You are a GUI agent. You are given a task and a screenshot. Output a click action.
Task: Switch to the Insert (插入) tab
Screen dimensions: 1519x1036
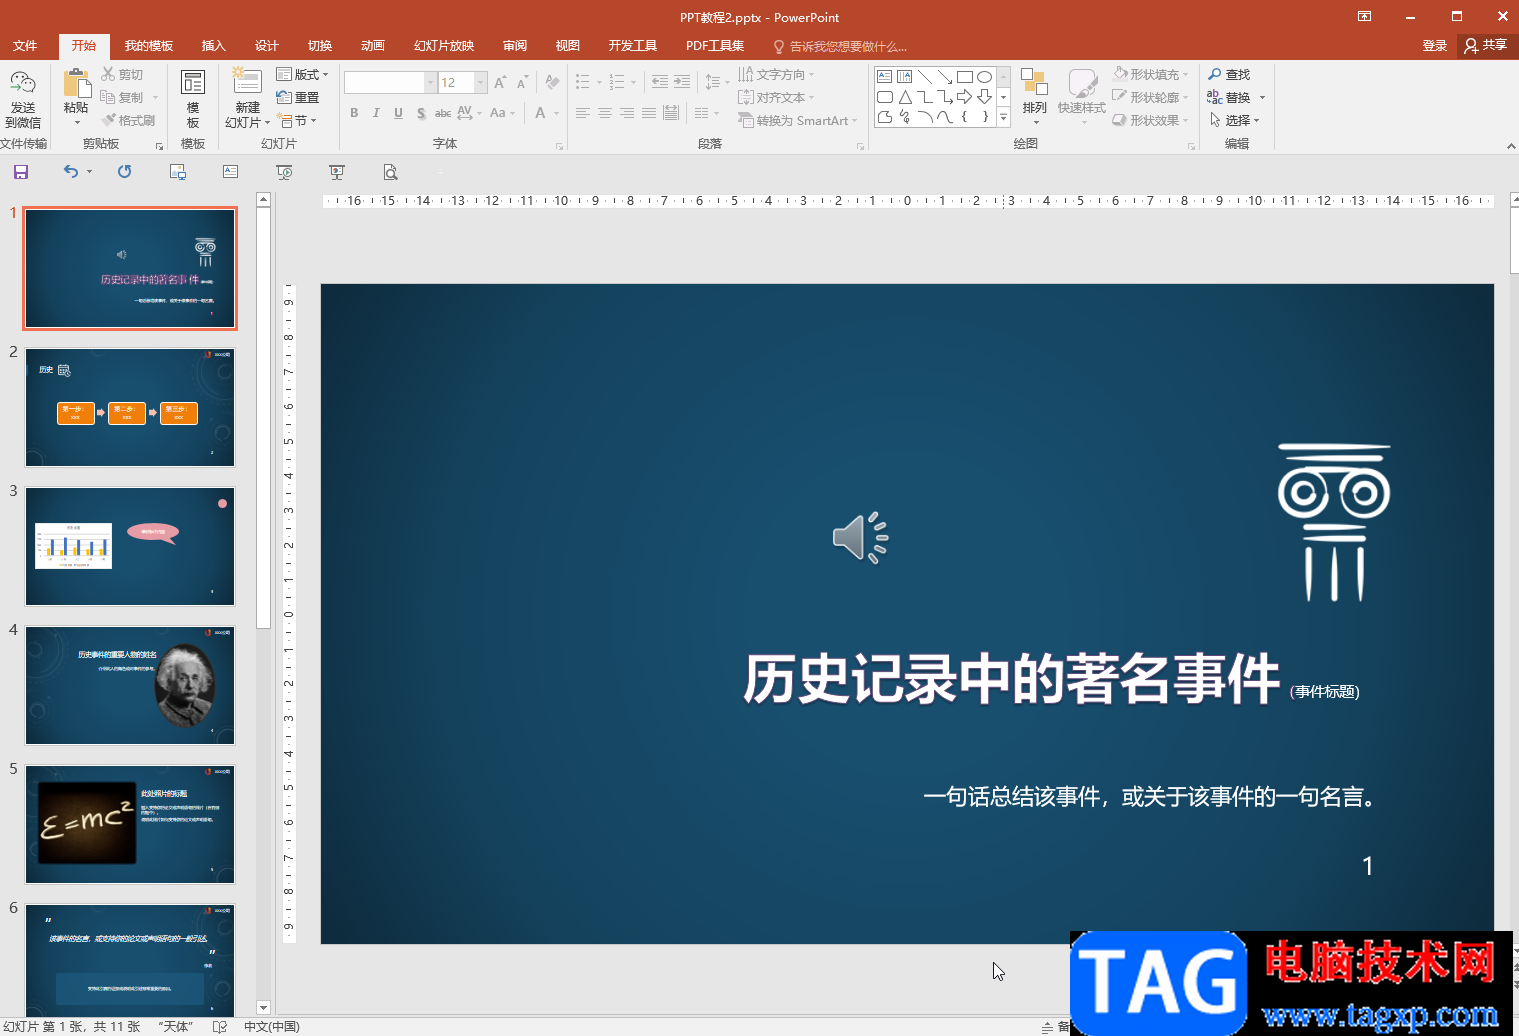click(x=214, y=45)
